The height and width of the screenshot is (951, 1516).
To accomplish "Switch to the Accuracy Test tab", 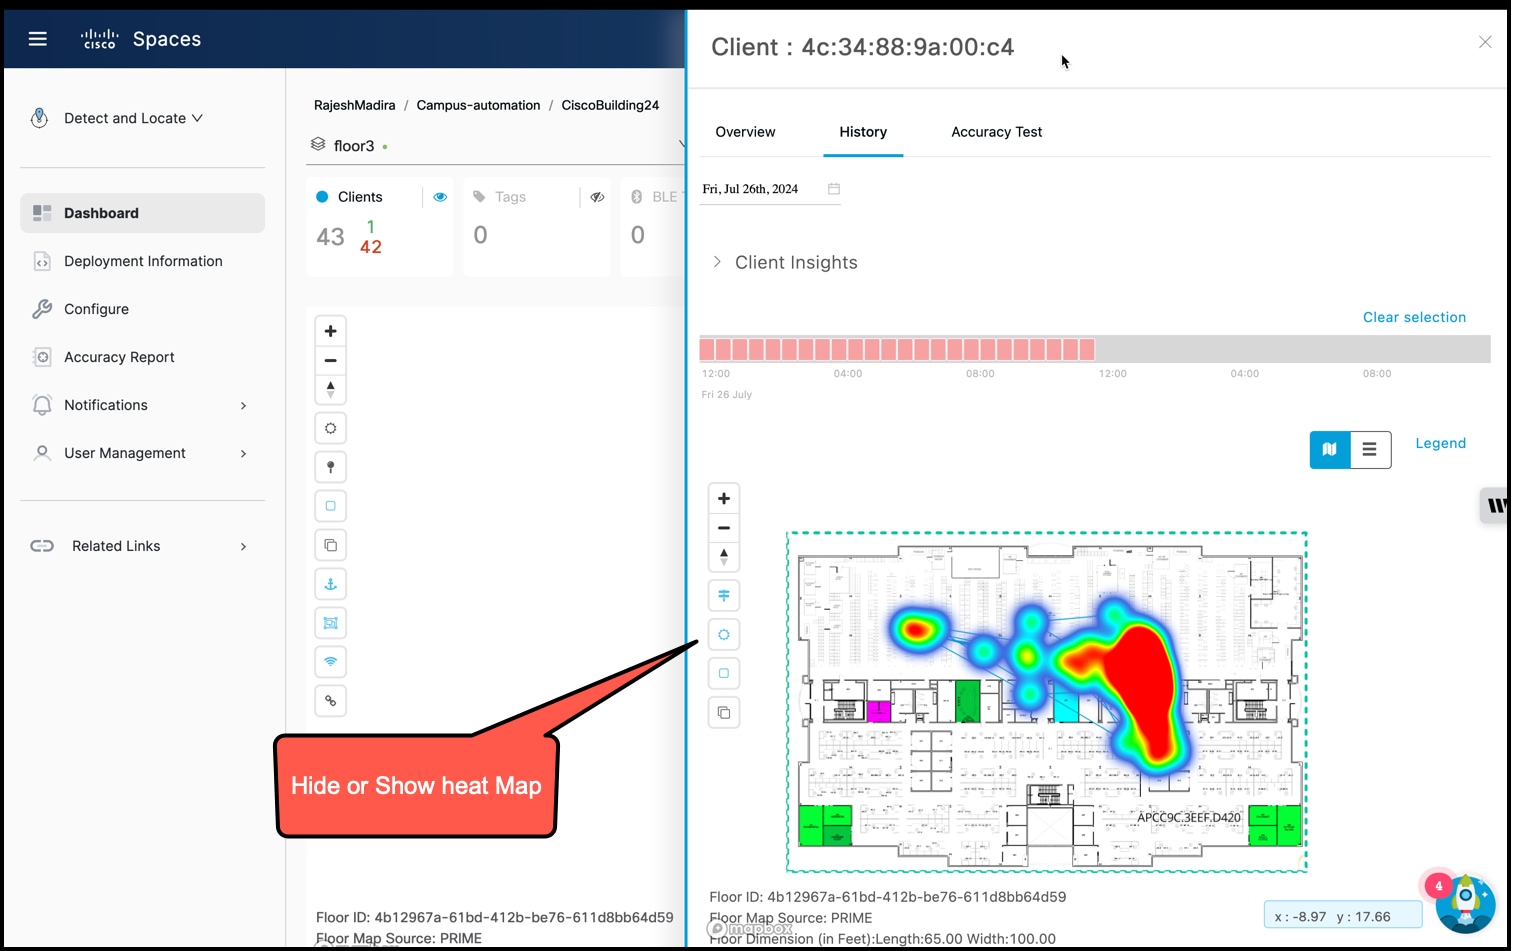I will 996,132.
